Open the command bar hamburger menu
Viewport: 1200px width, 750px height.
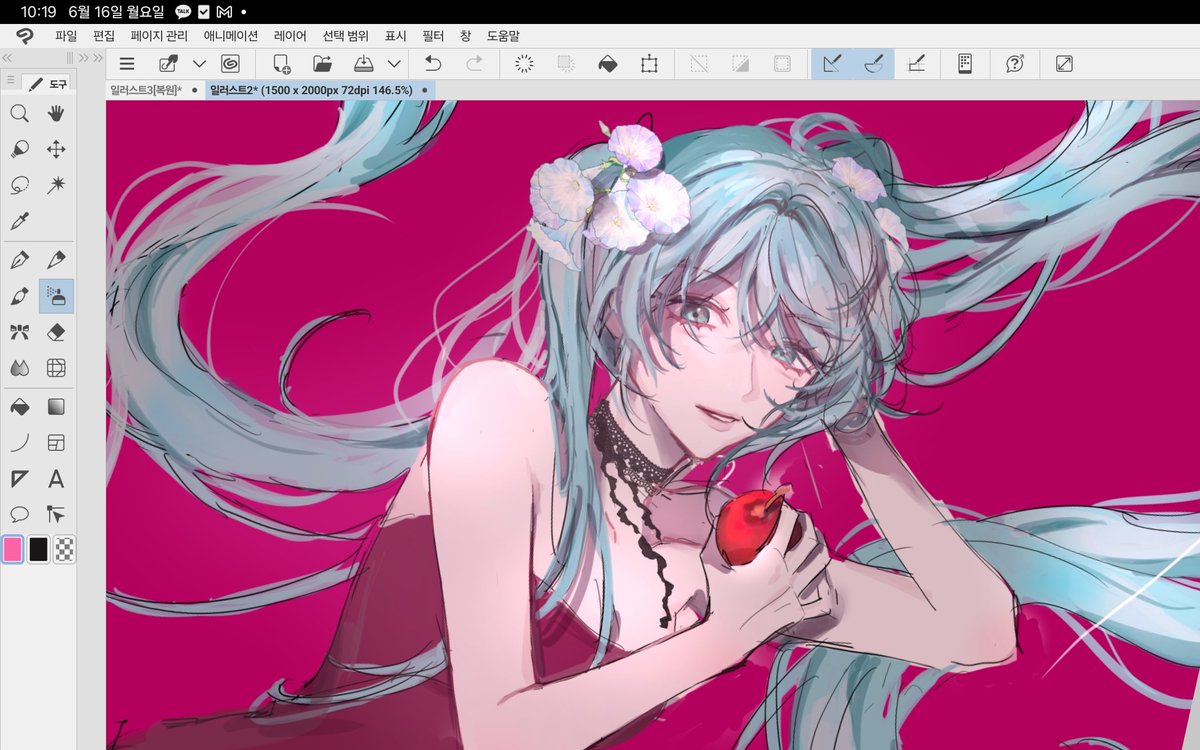(127, 64)
